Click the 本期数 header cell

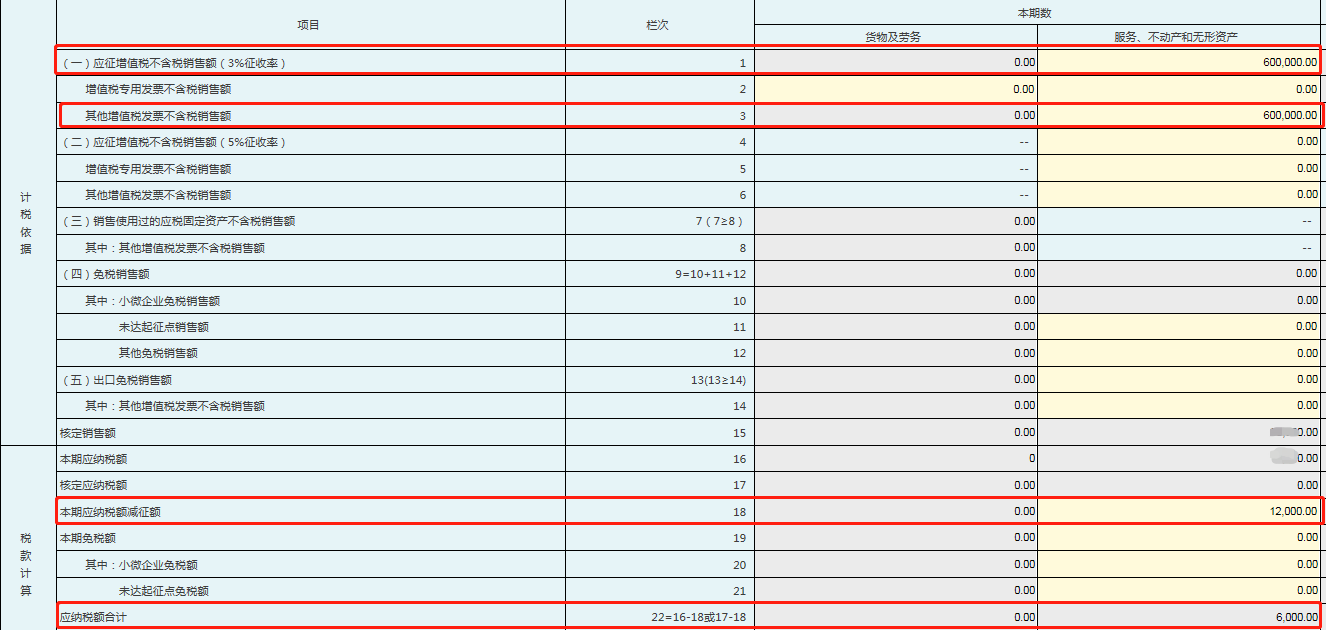[1039, 12]
